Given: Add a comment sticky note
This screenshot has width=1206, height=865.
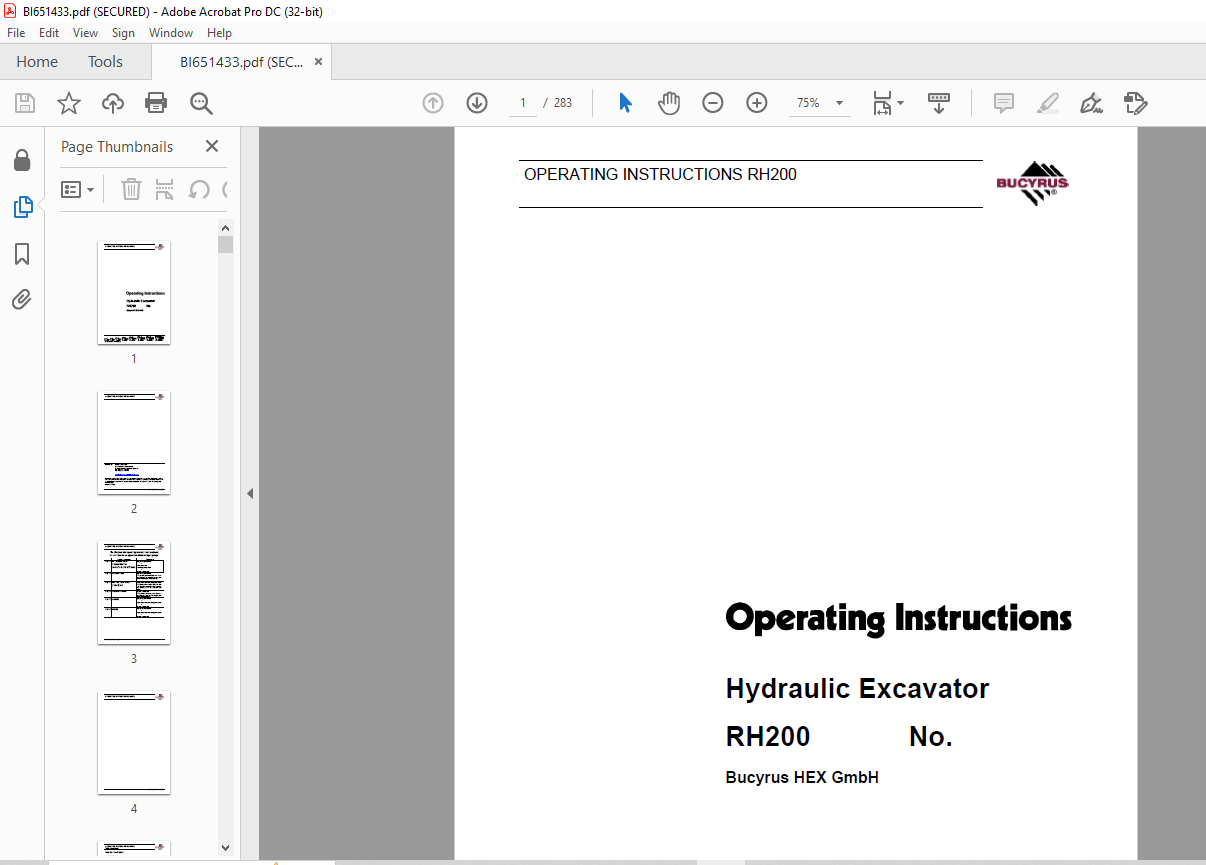Looking at the screenshot, I should (x=1004, y=103).
